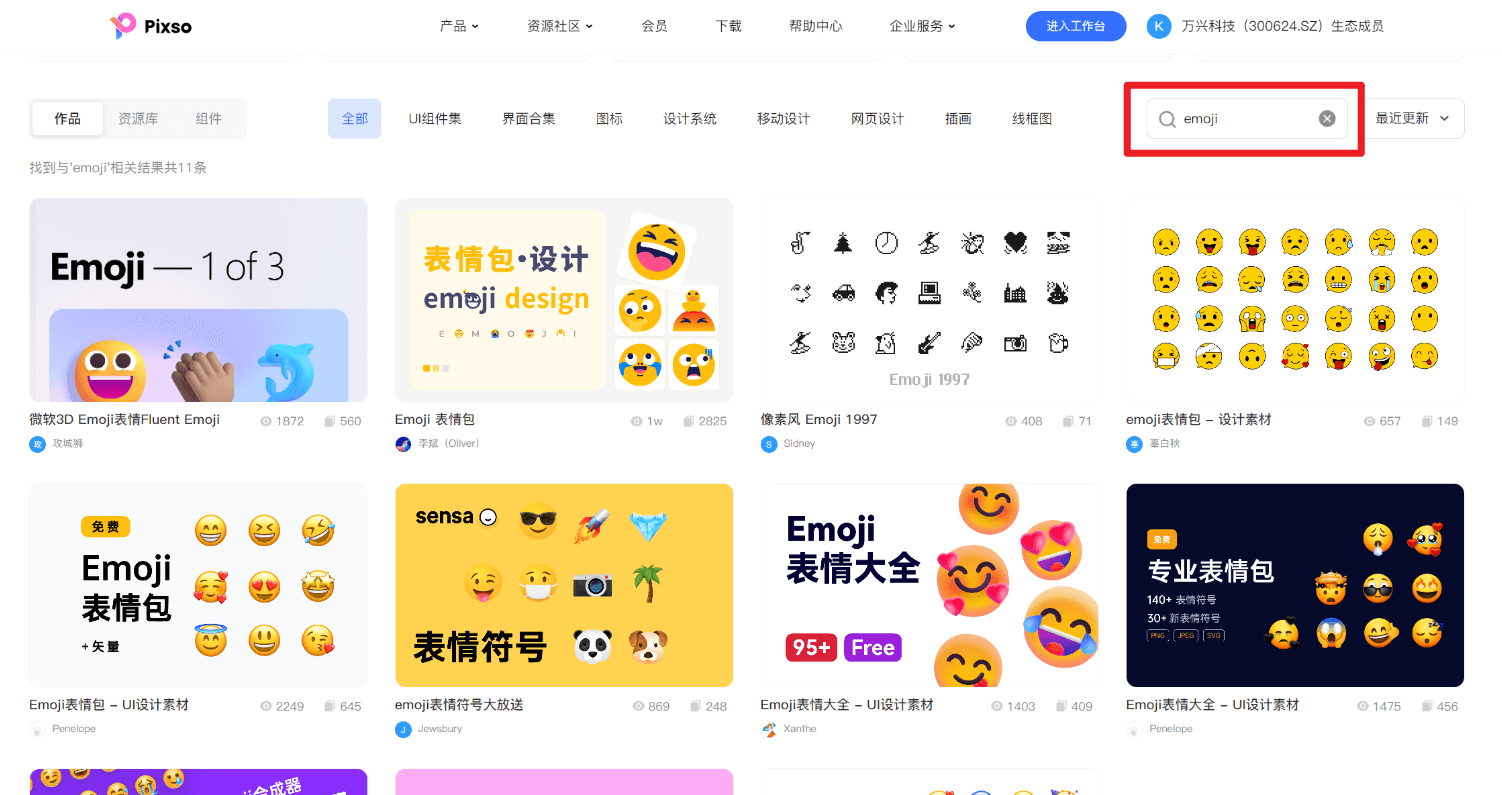
Task: Click Xanthe's avatar under Emoji表情大全 card
Action: pyautogui.click(x=767, y=729)
